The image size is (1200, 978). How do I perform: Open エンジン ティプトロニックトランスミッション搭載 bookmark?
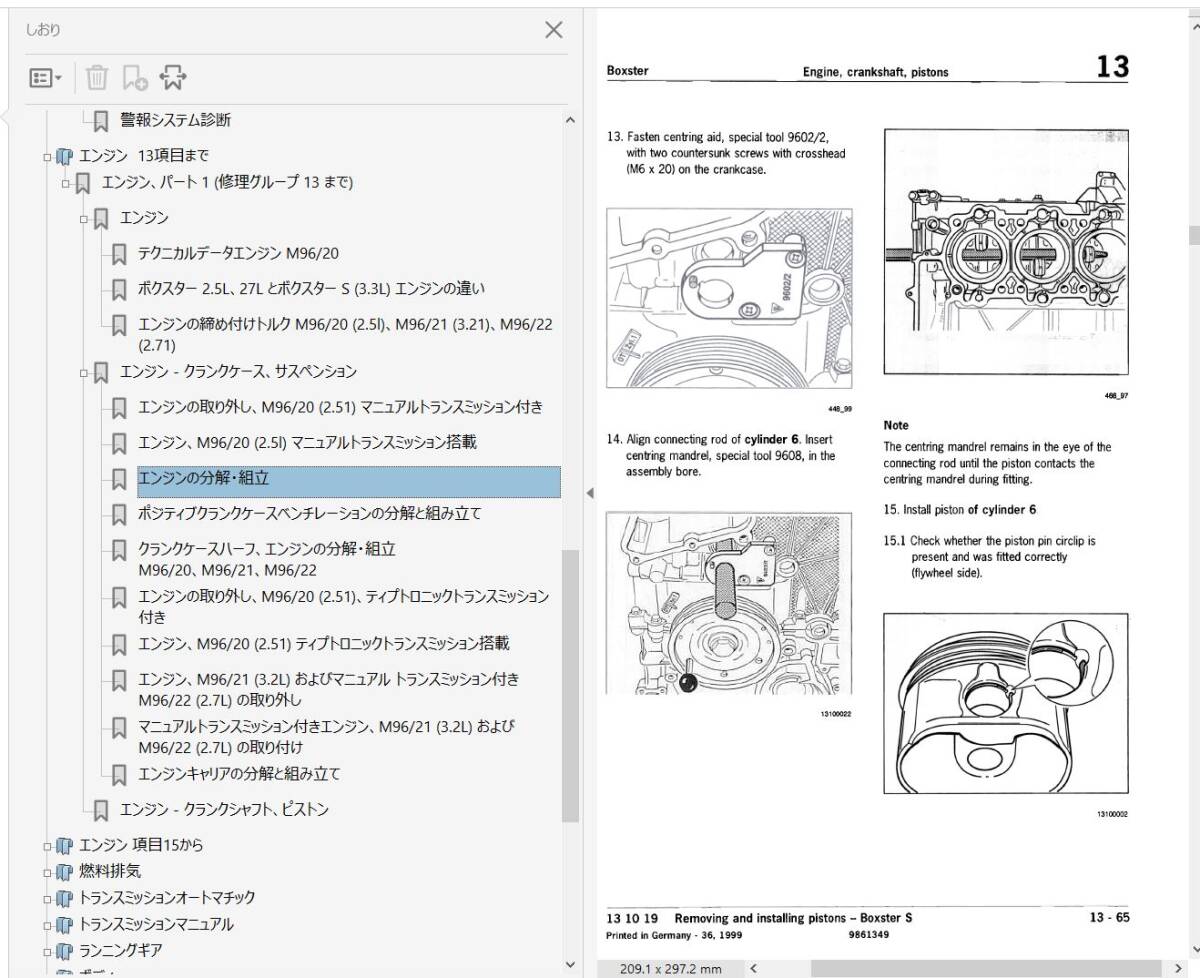[x=324, y=643]
